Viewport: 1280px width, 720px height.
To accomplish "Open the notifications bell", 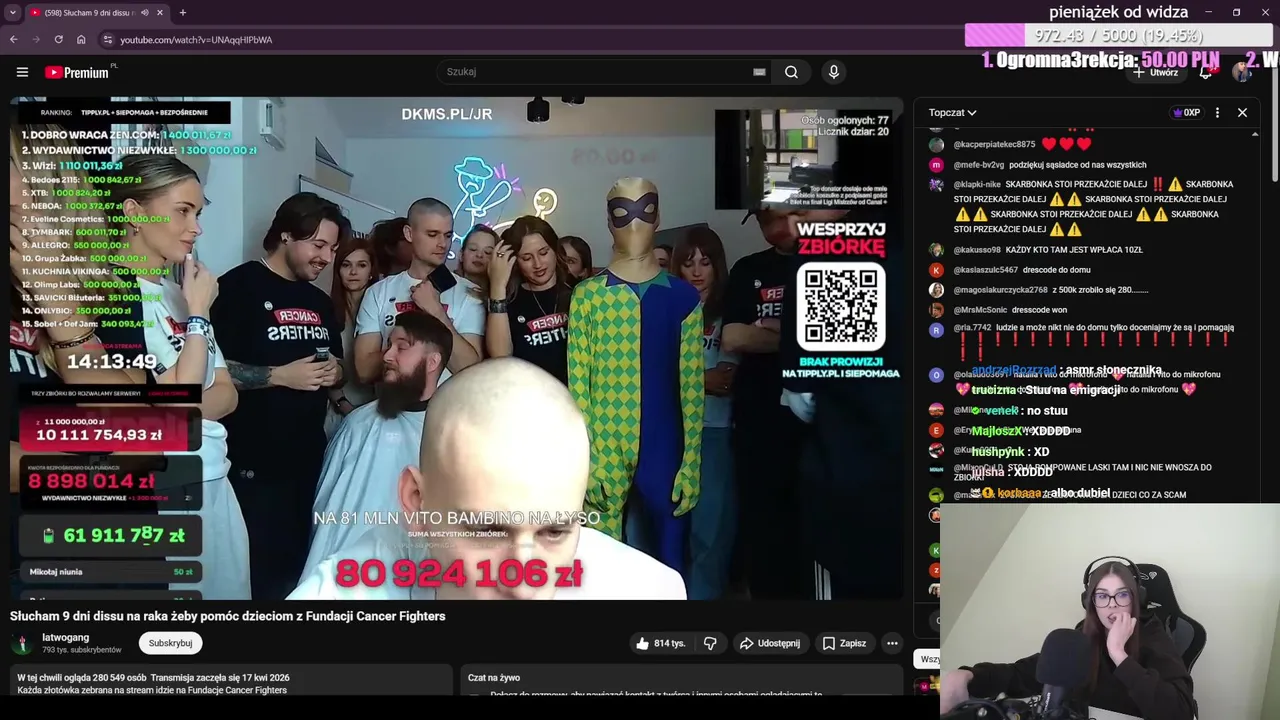I will click(x=1206, y=72).
